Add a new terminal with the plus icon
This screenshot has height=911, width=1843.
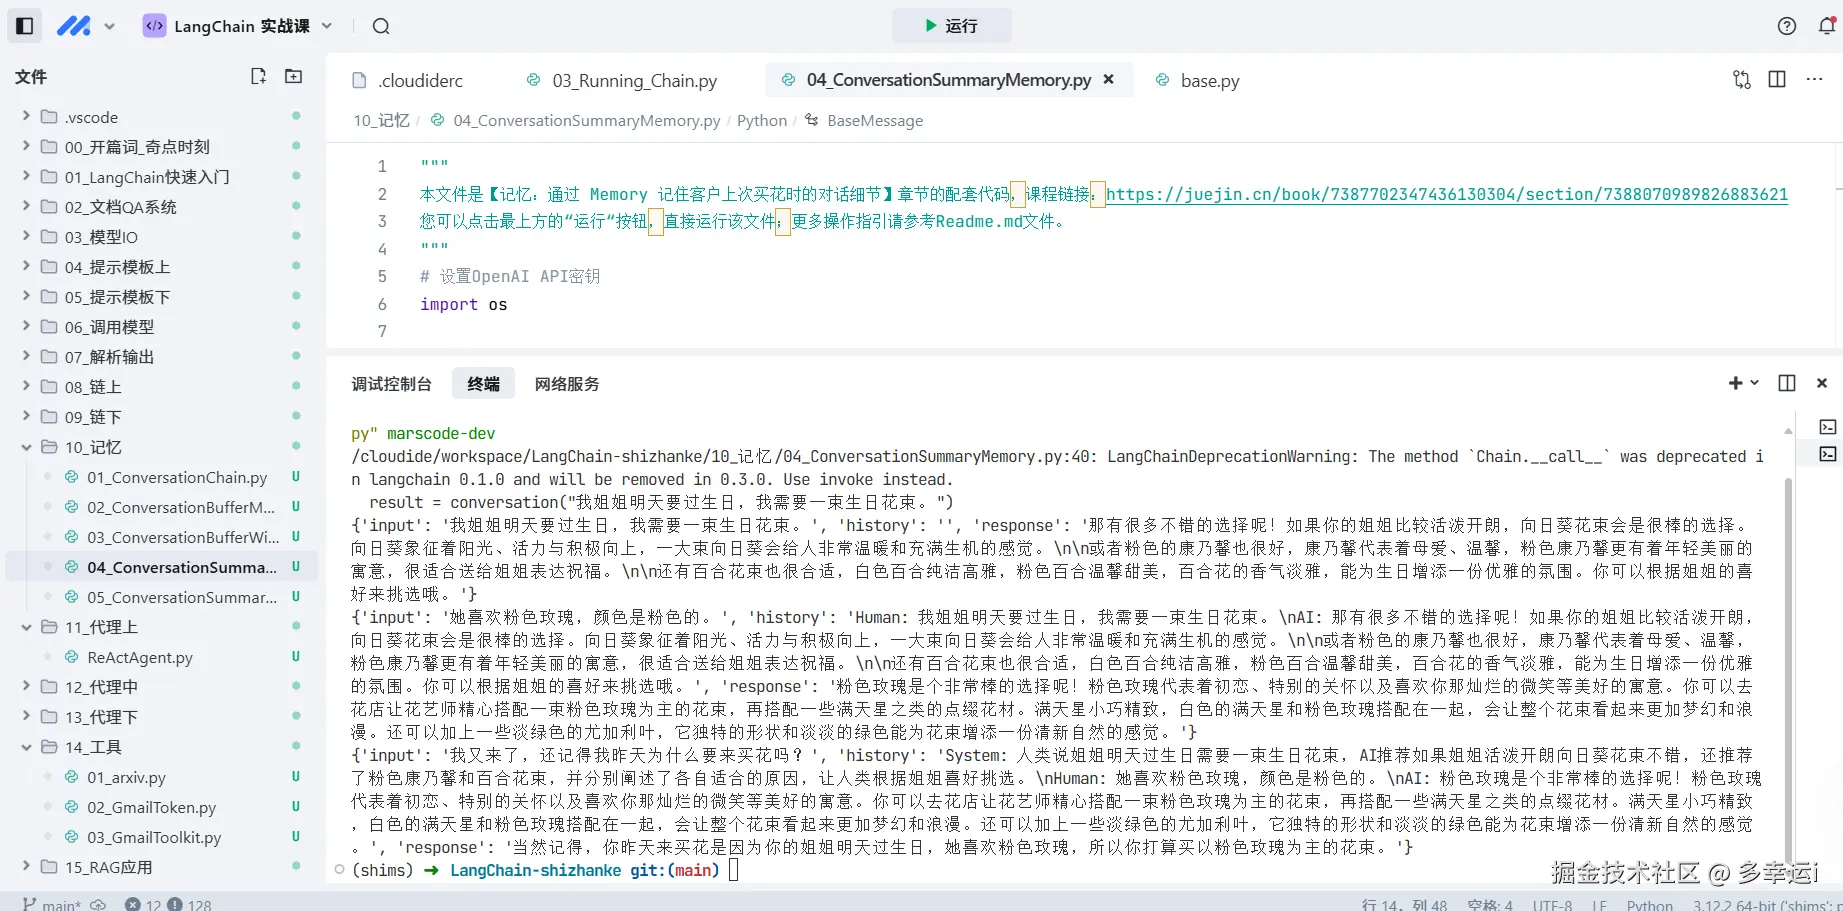1737,383
